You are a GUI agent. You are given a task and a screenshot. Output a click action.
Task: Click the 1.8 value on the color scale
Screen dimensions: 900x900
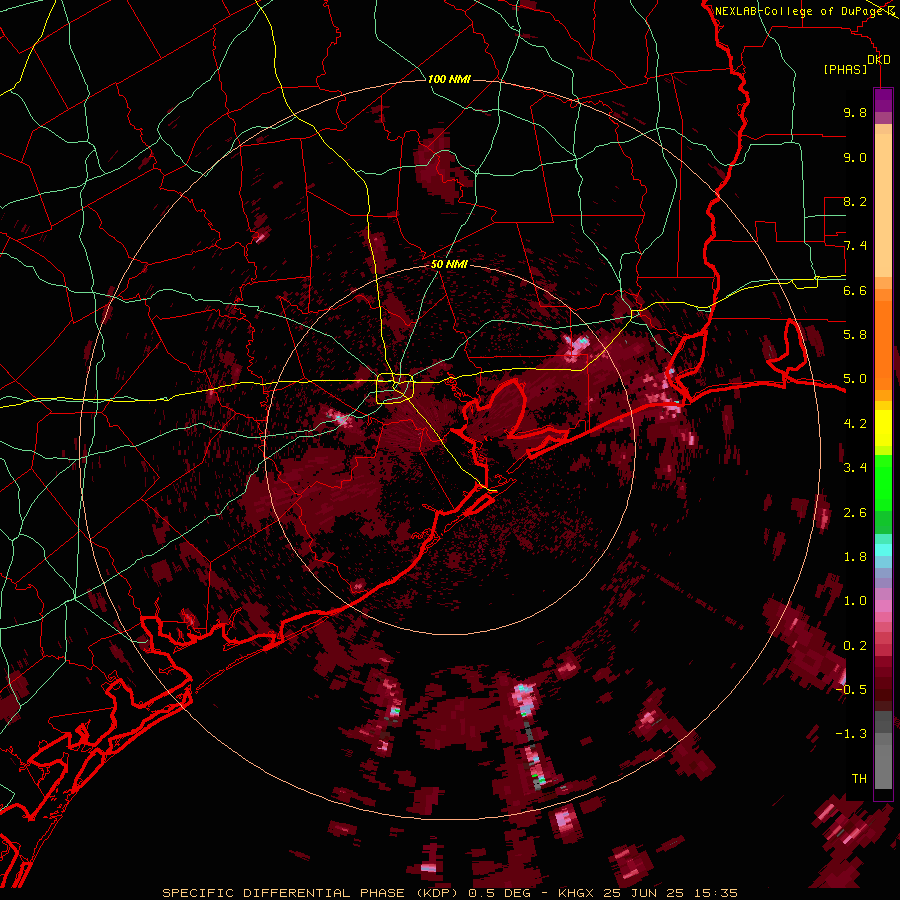click(x=855, y=557)
